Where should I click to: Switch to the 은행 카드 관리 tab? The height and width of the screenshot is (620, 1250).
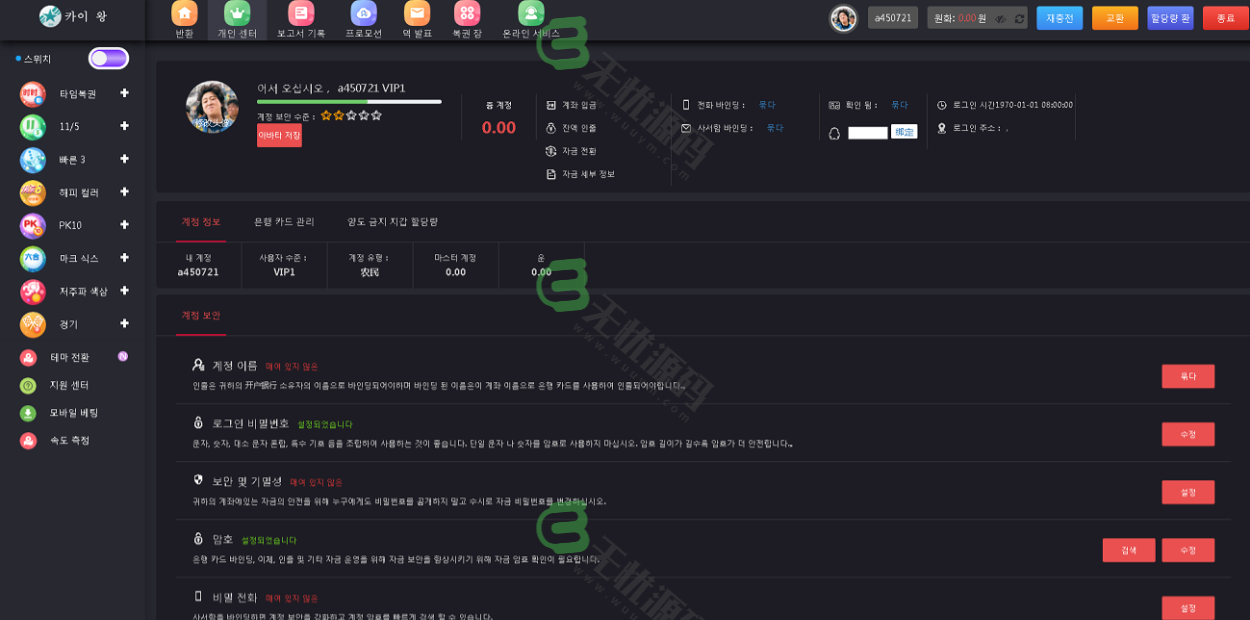tap(286, 222)
